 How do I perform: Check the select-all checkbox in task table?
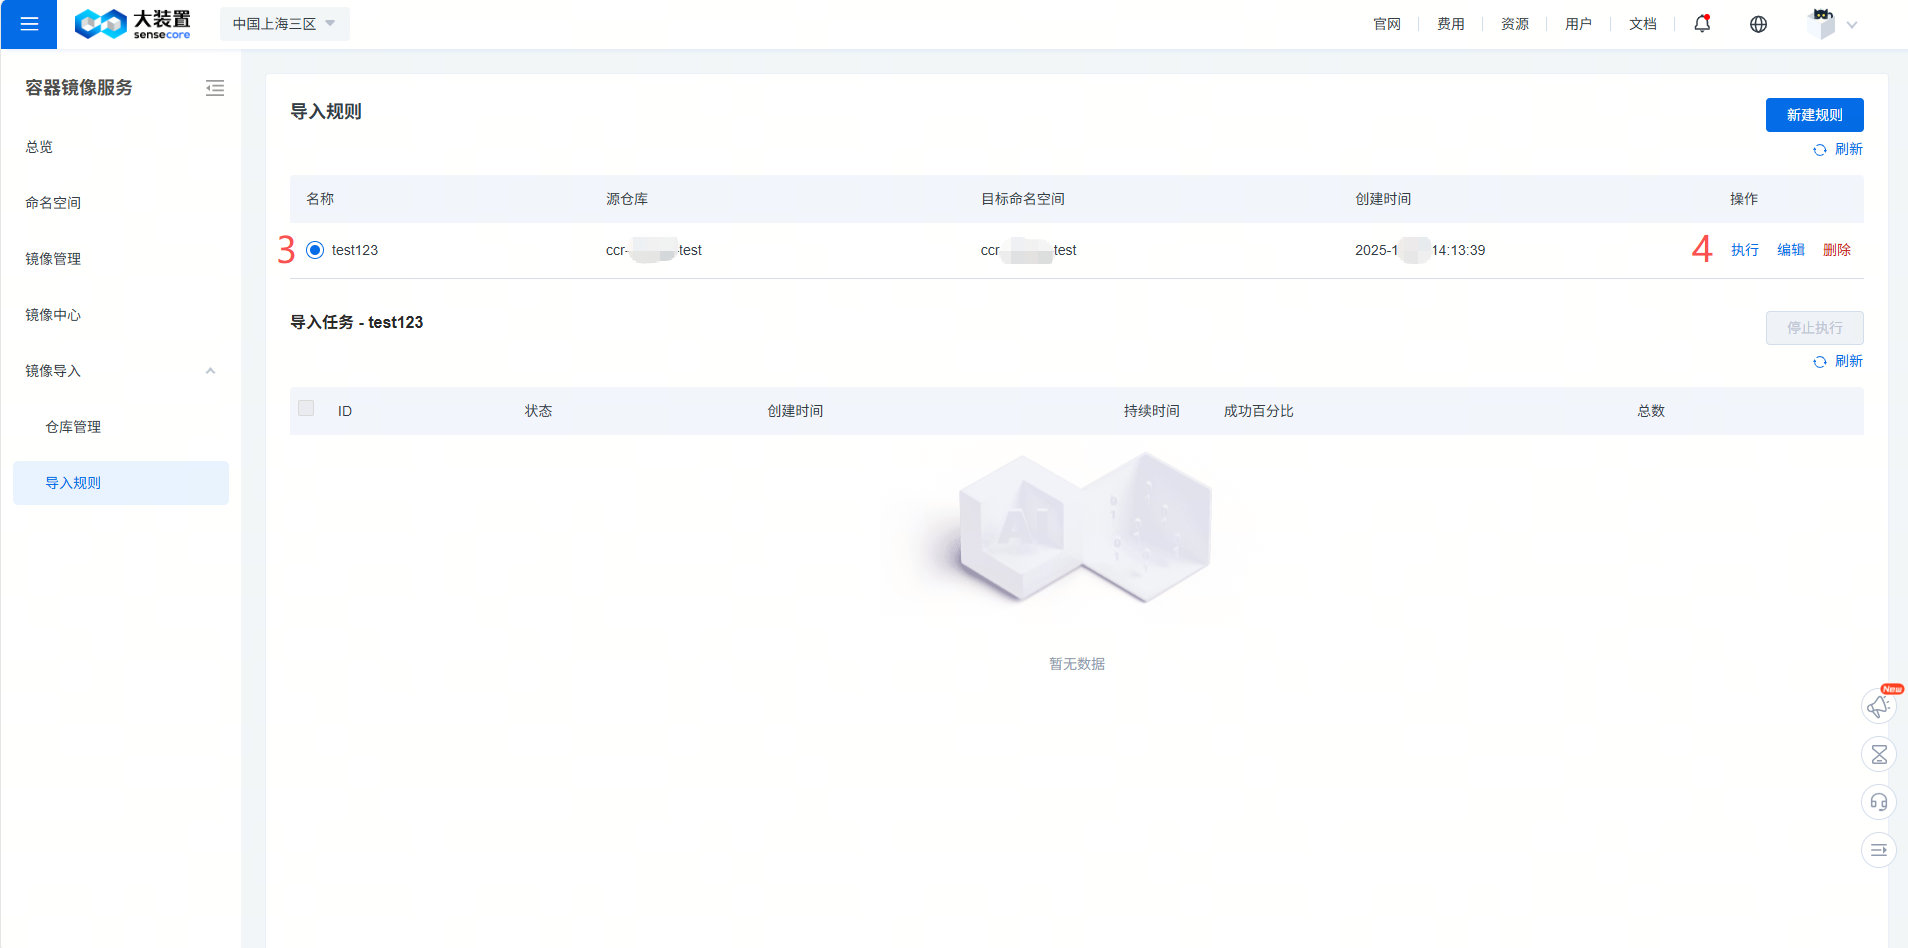click(305, 408)
